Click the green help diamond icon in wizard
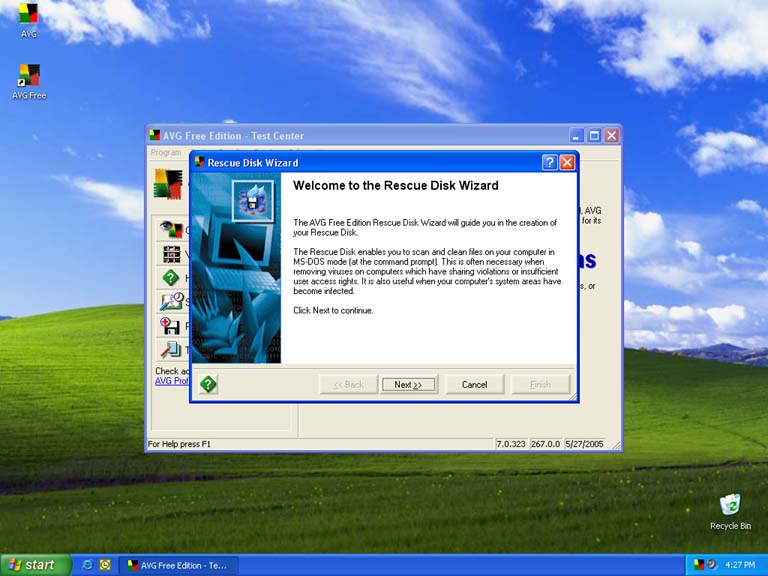768x576 pixels. click(208, 384)
